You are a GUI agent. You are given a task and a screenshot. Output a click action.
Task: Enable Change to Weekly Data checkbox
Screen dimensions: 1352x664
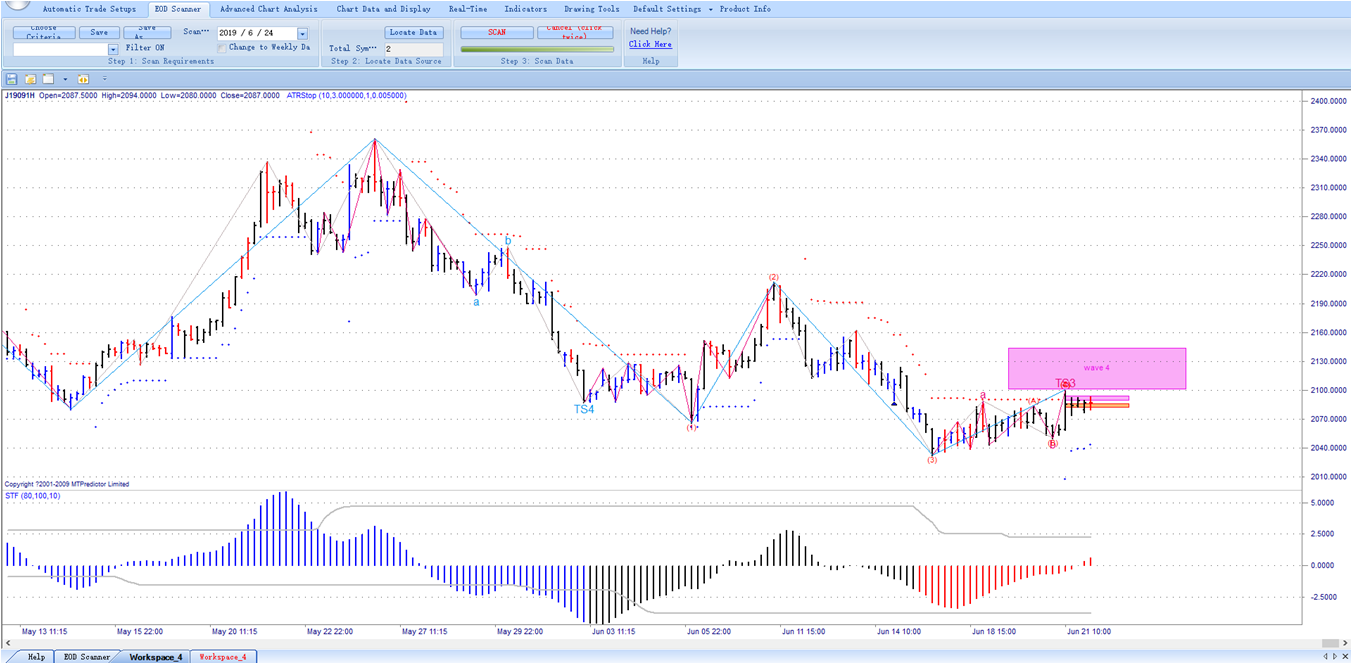[x=222, y=47]
